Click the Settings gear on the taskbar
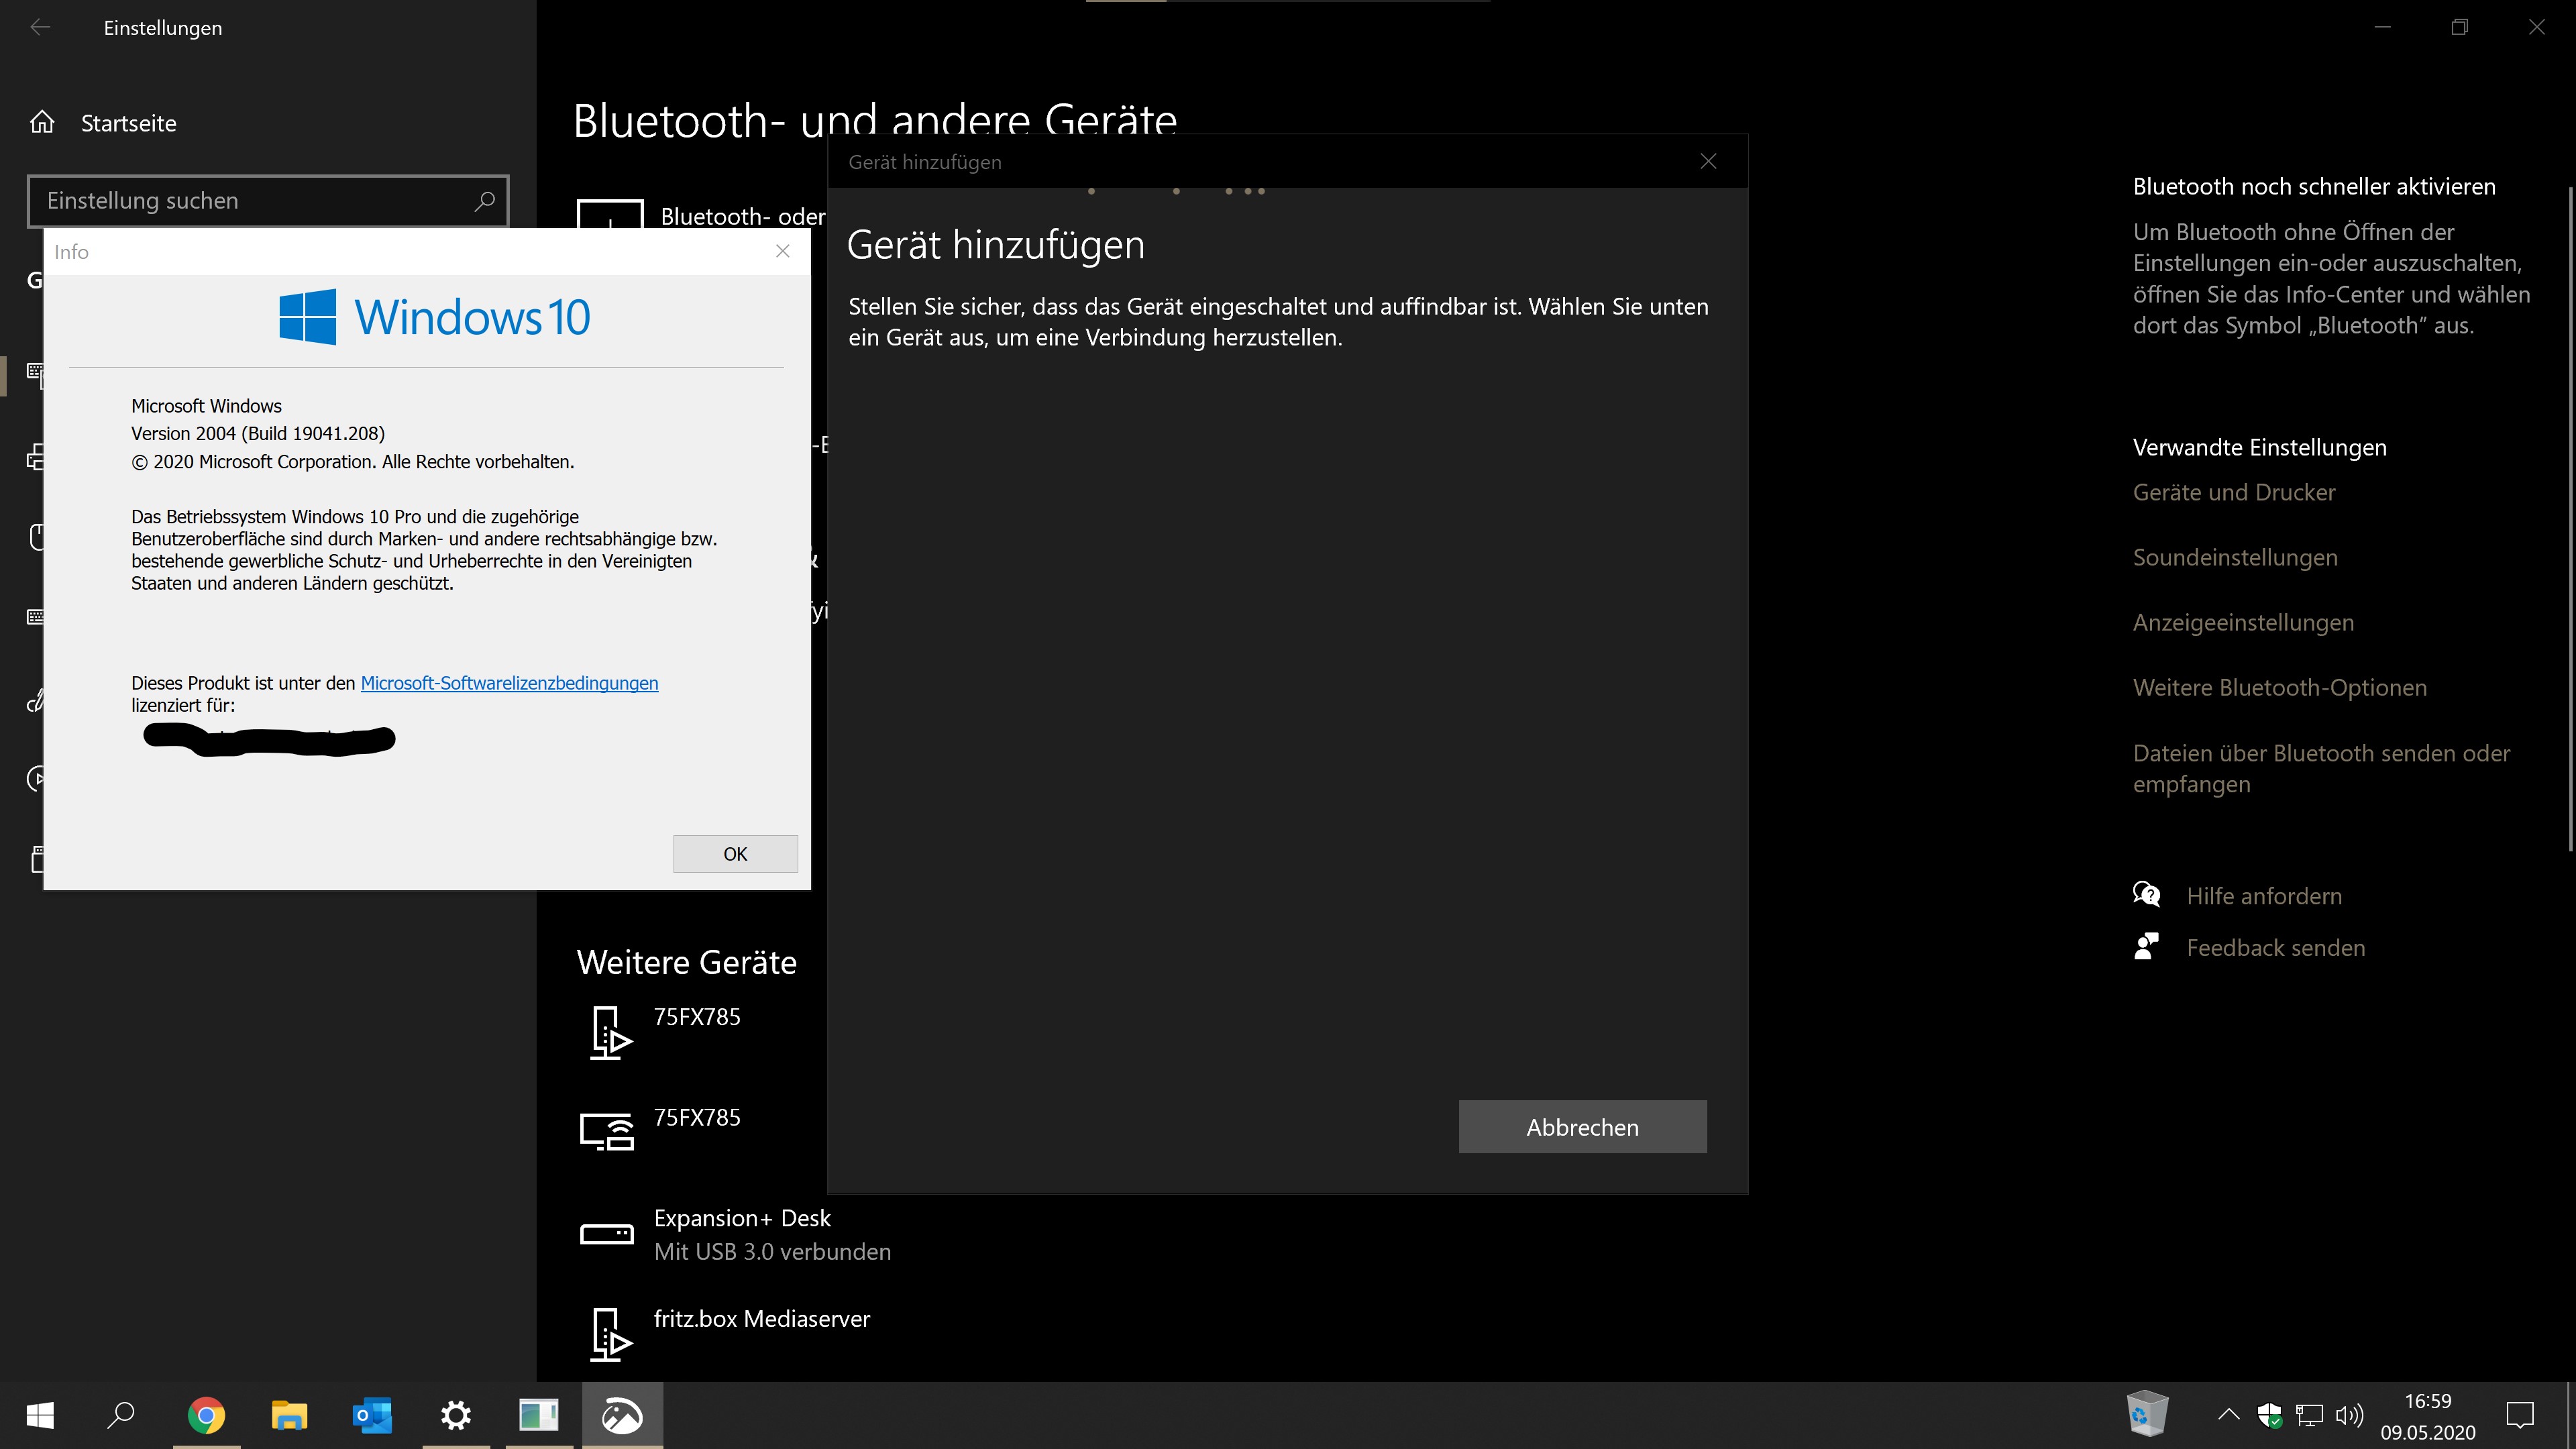Screen dimensions: 2576x1449 point(456,1415)
